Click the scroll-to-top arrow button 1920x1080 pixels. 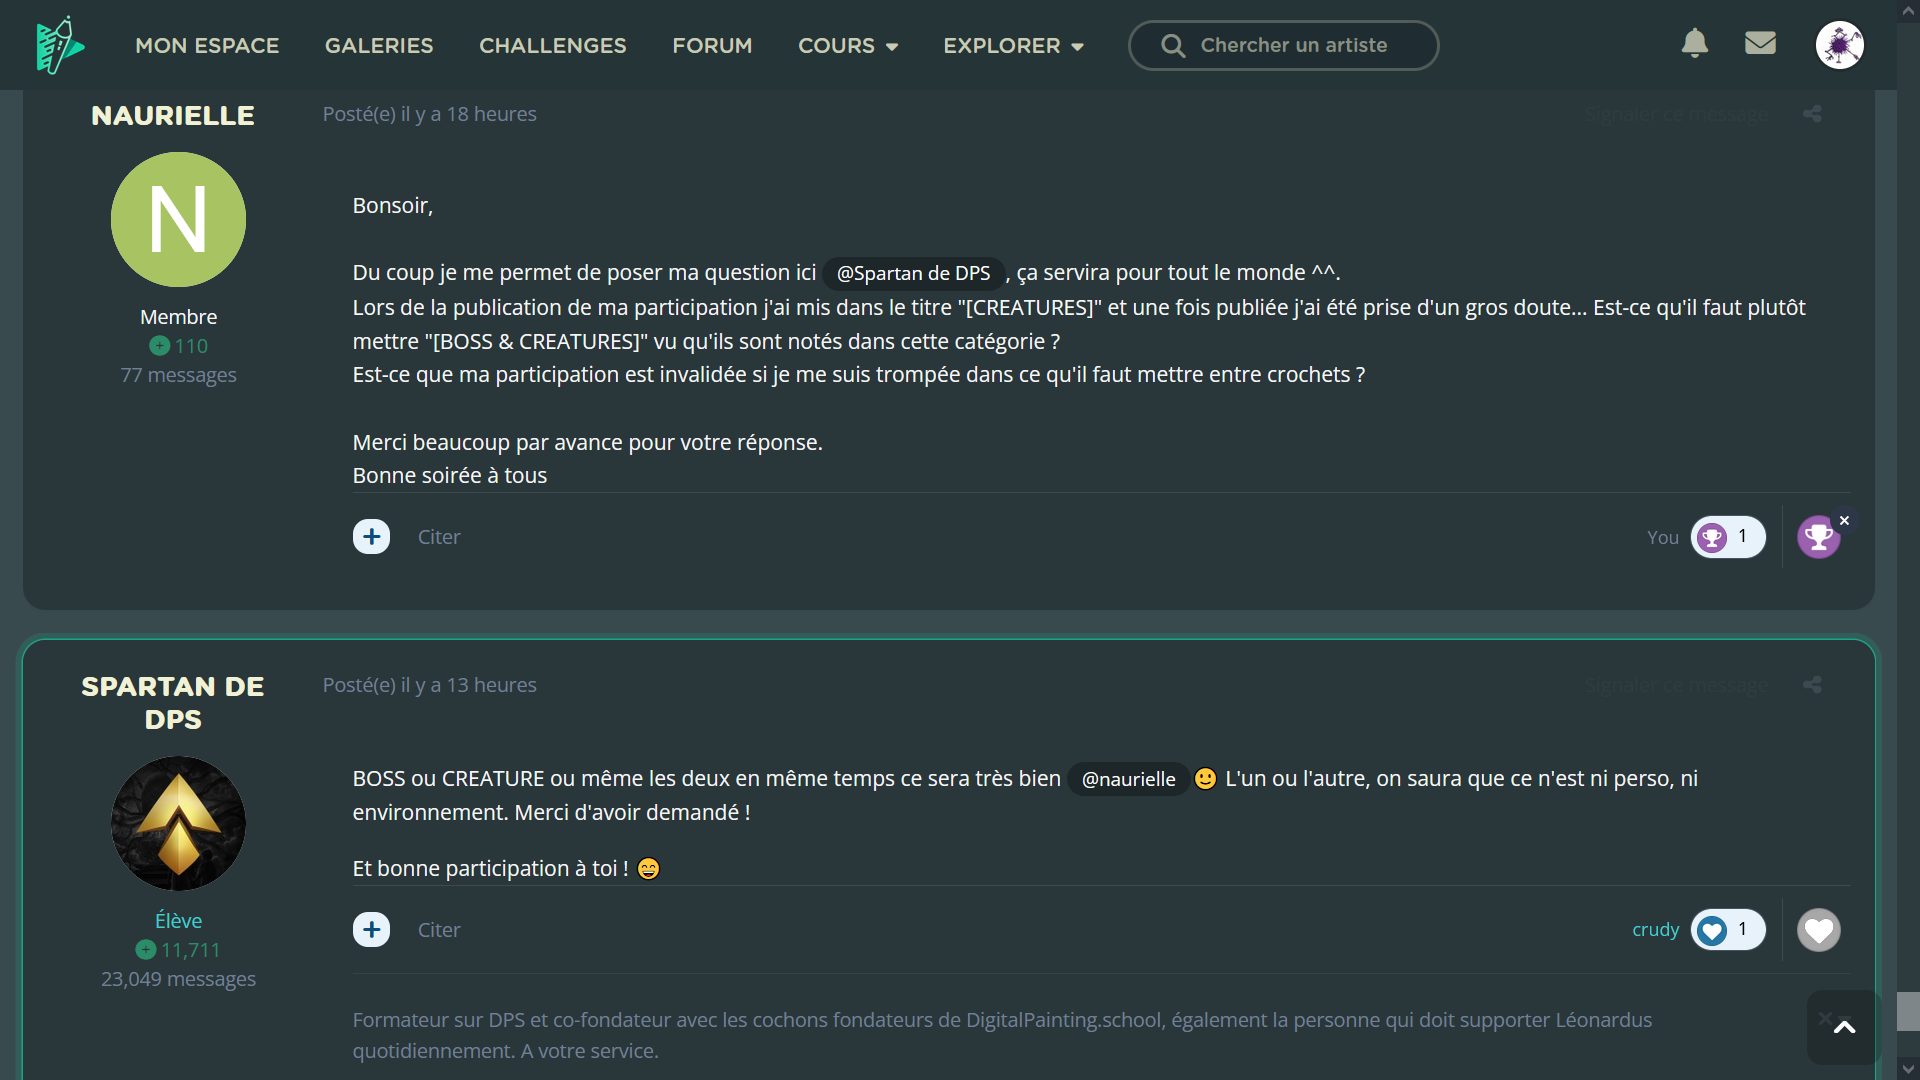click(1844, 1027)
